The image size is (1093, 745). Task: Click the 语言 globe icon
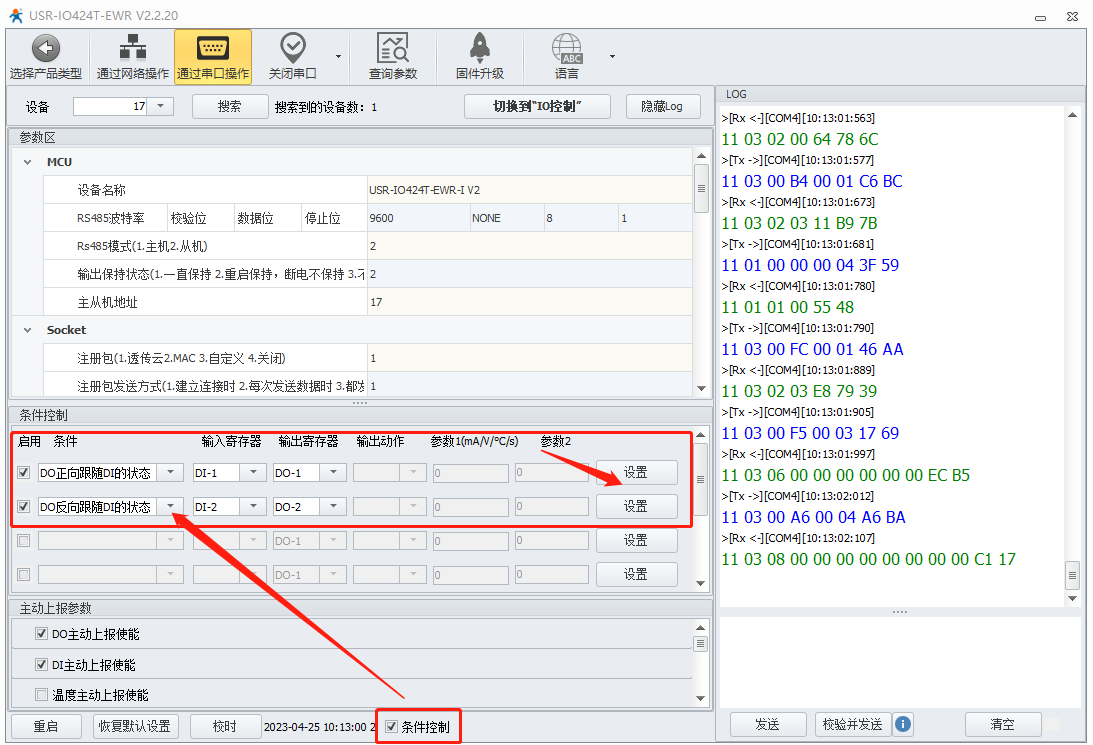click(567, 48)
